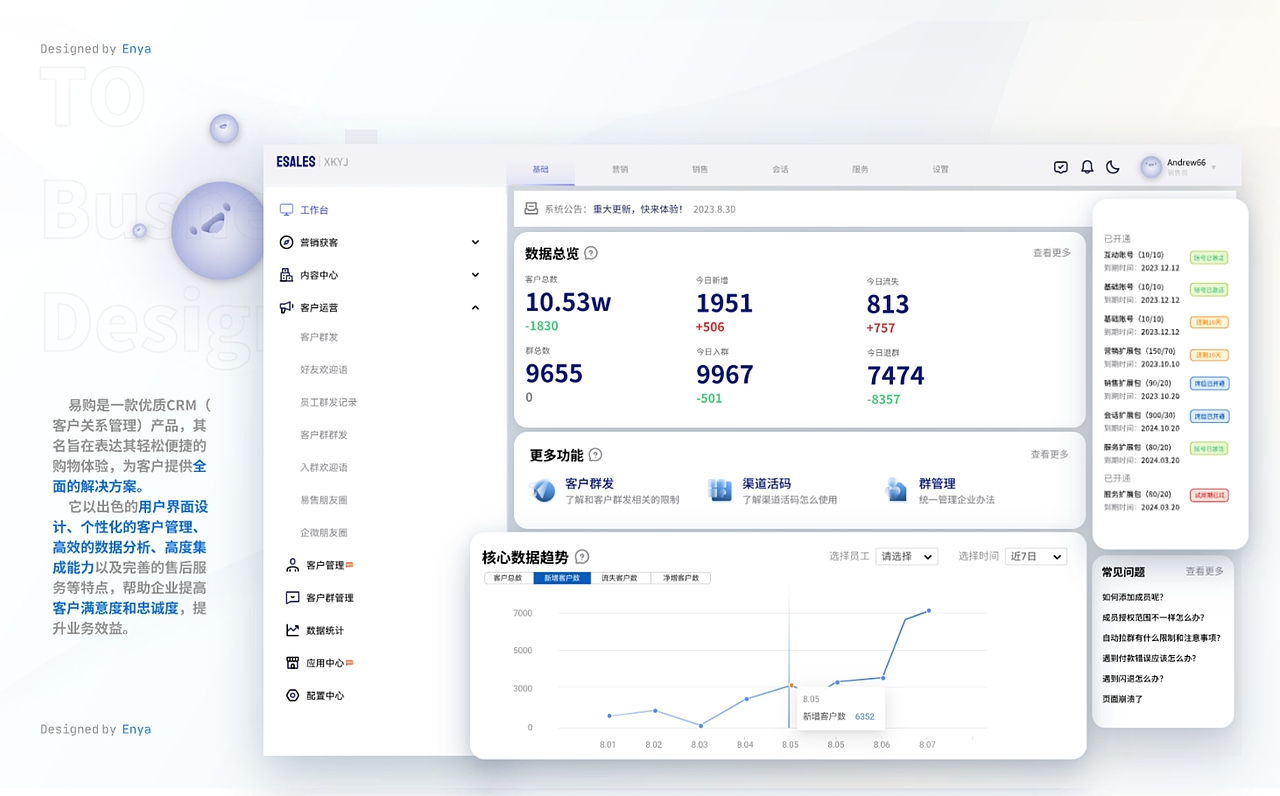This screenshot has width=1280, height=796.
Task: Click the 数据统计 chart icon
Action: [x=292, y=630]
